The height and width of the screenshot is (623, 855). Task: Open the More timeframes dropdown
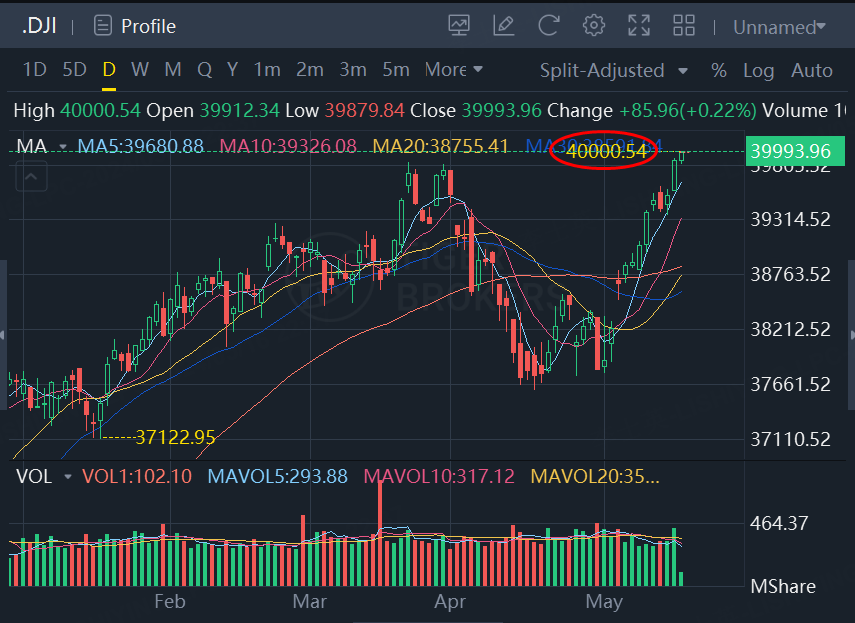454,70
